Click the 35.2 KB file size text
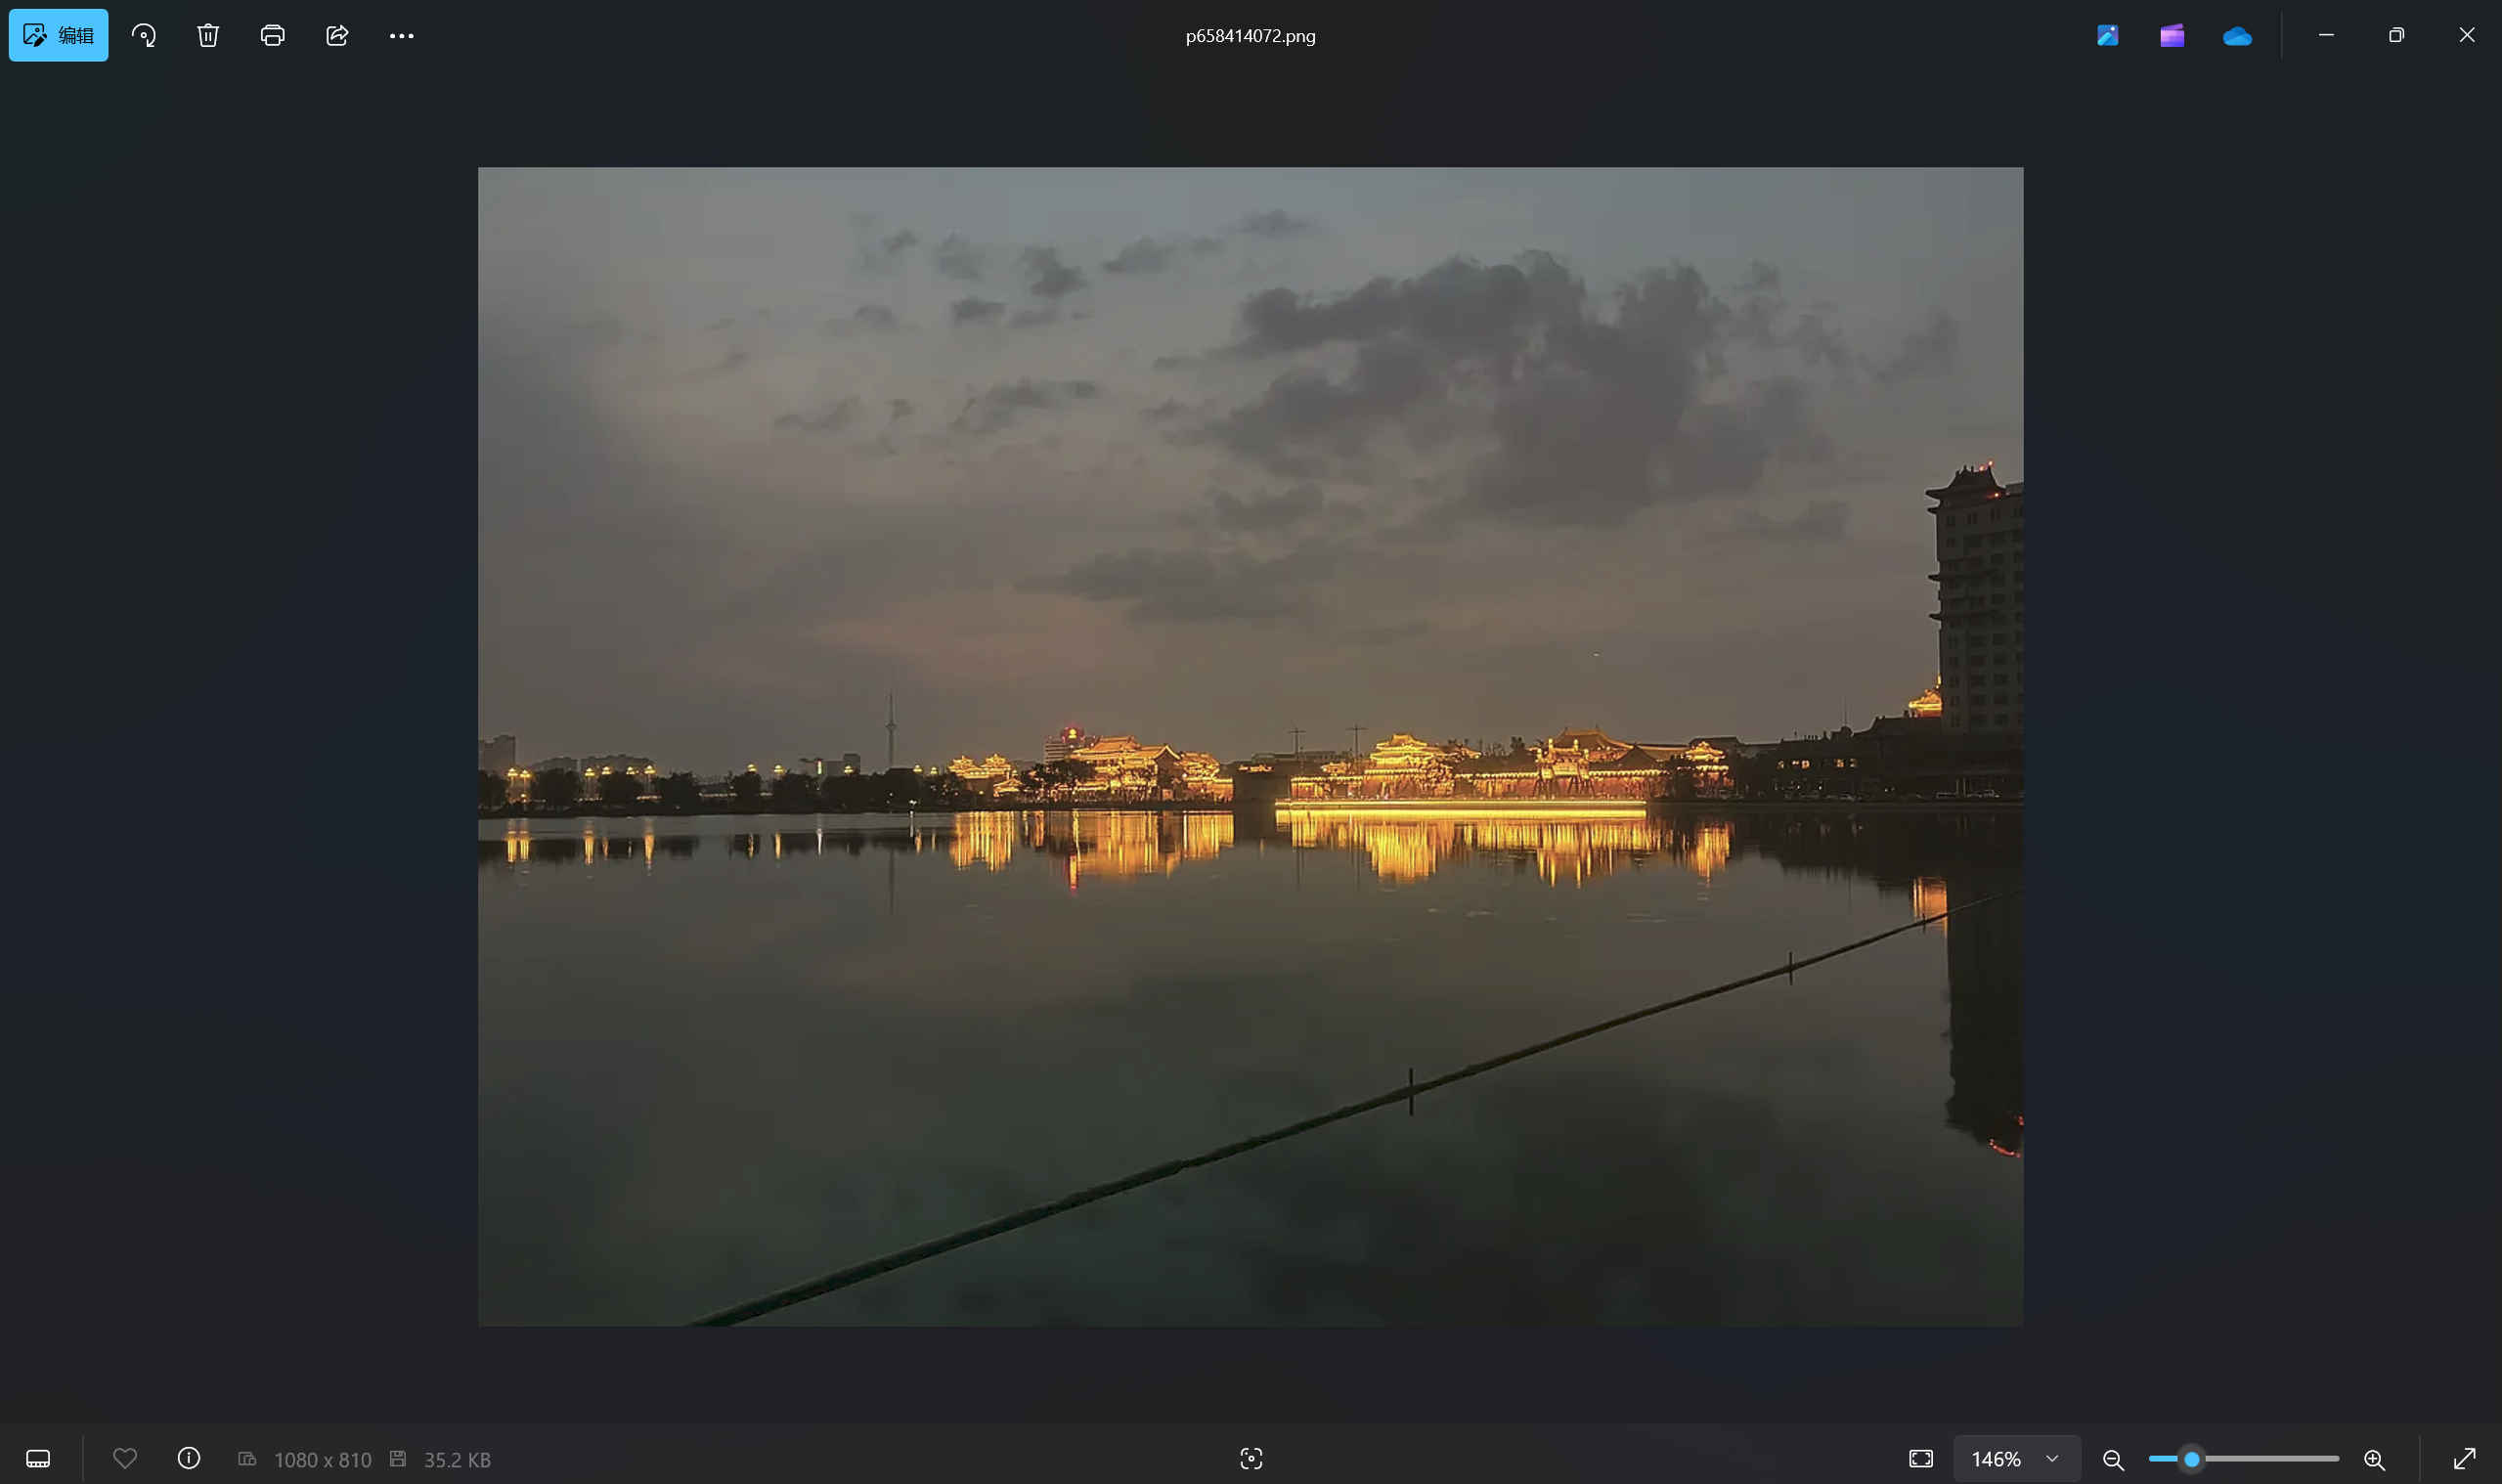 [x=457, y=1459]
